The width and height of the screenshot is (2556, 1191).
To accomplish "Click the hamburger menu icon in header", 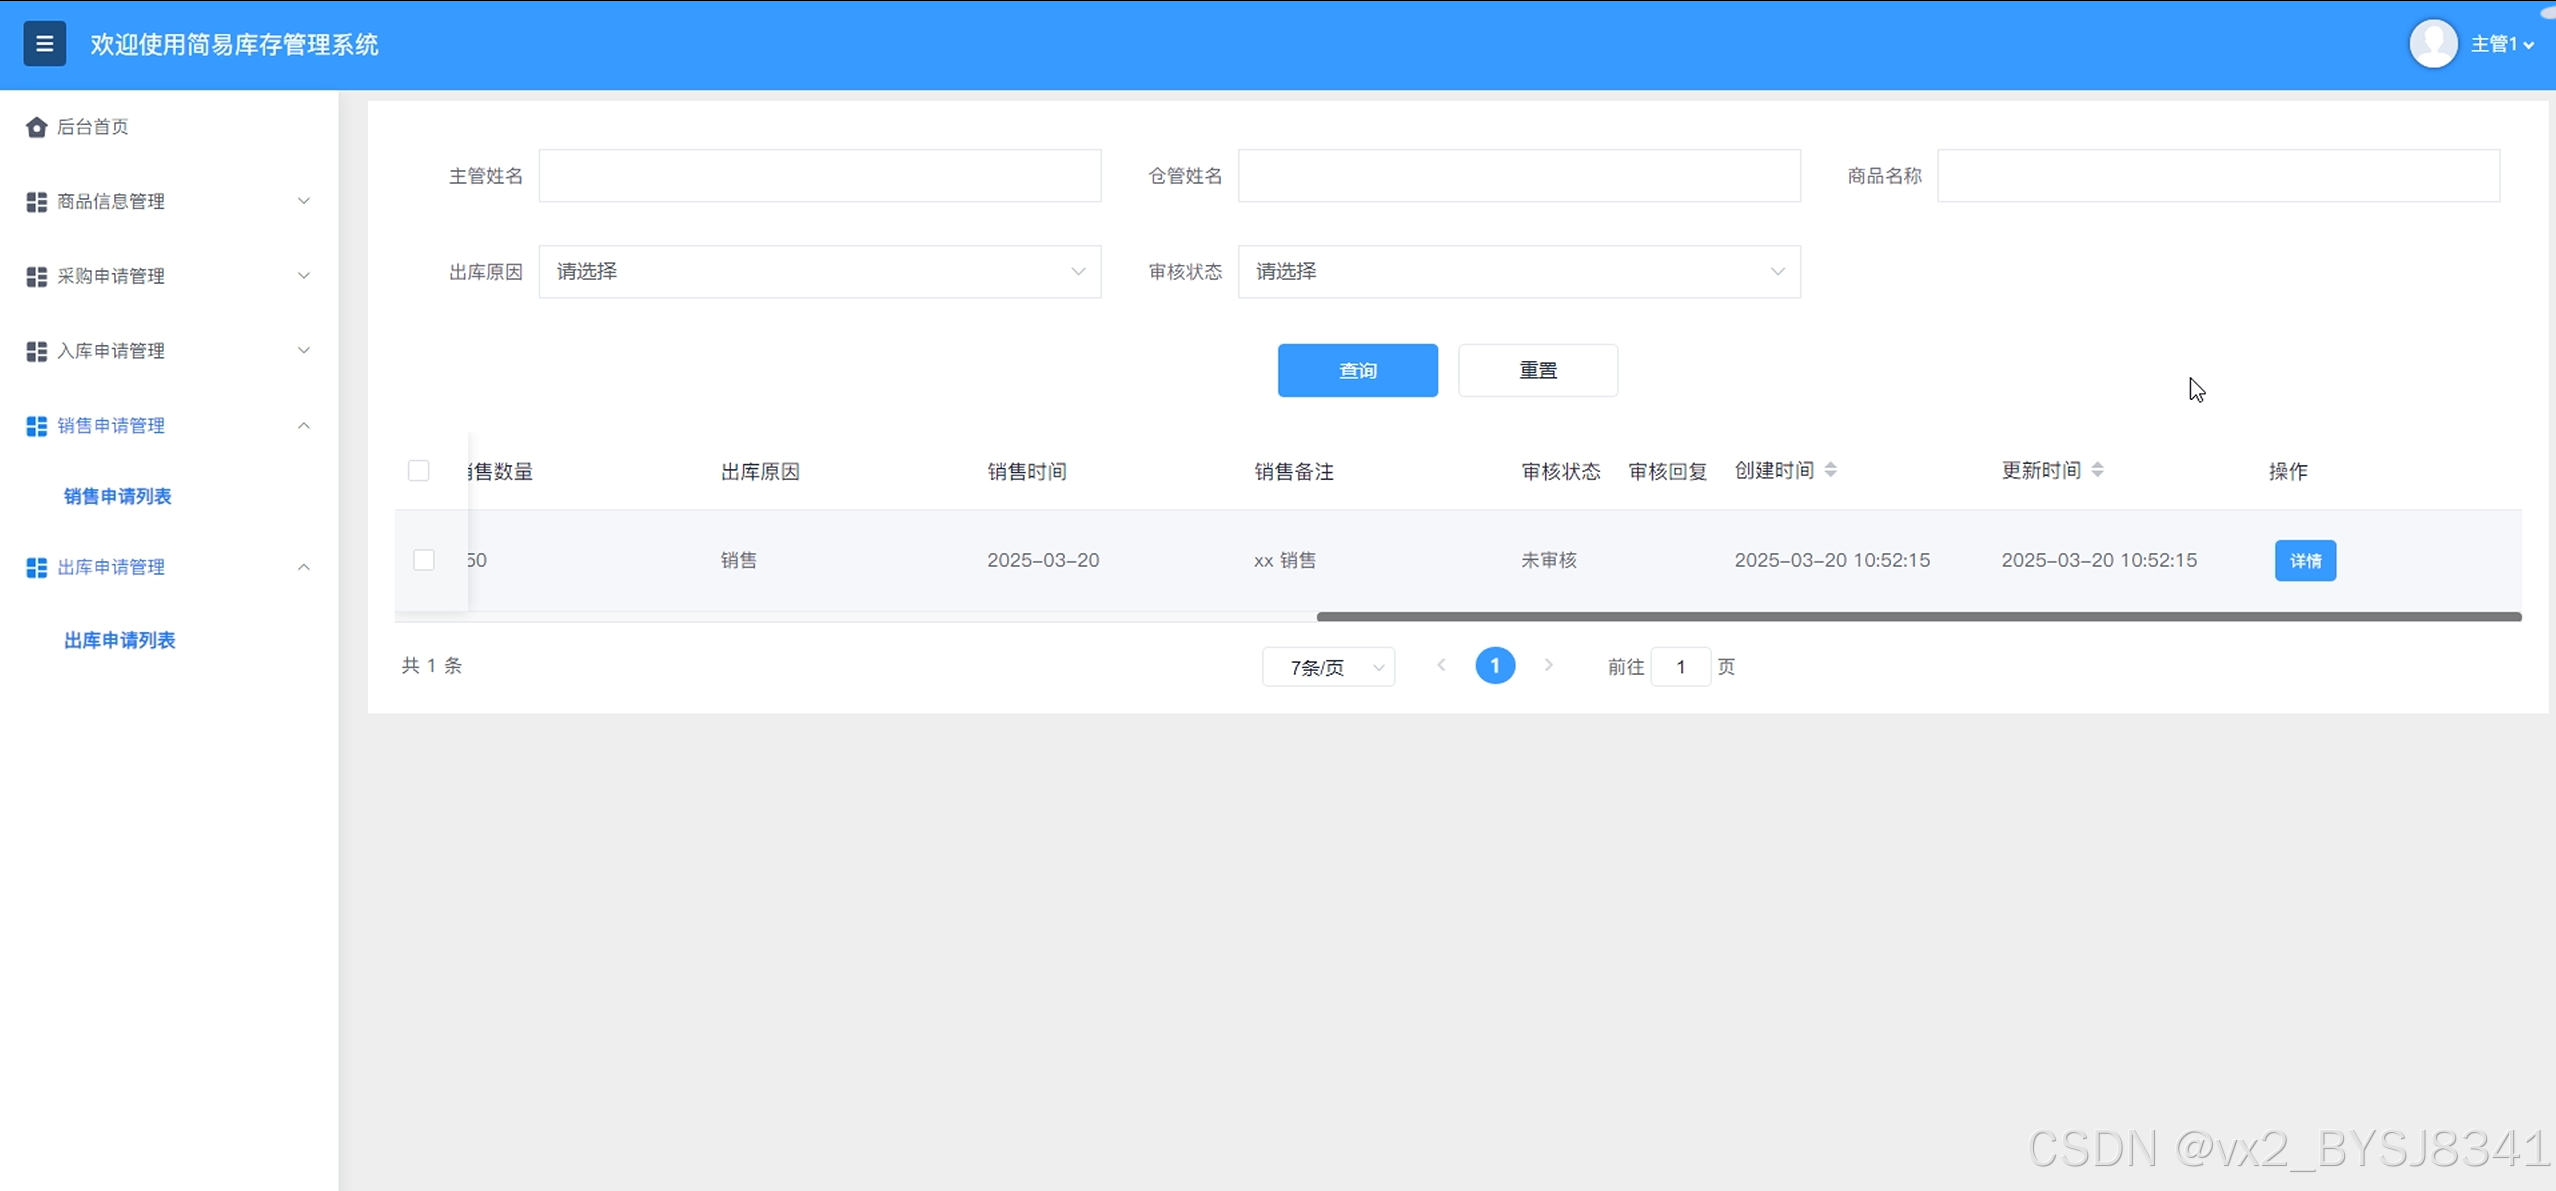I will (44, 44).
